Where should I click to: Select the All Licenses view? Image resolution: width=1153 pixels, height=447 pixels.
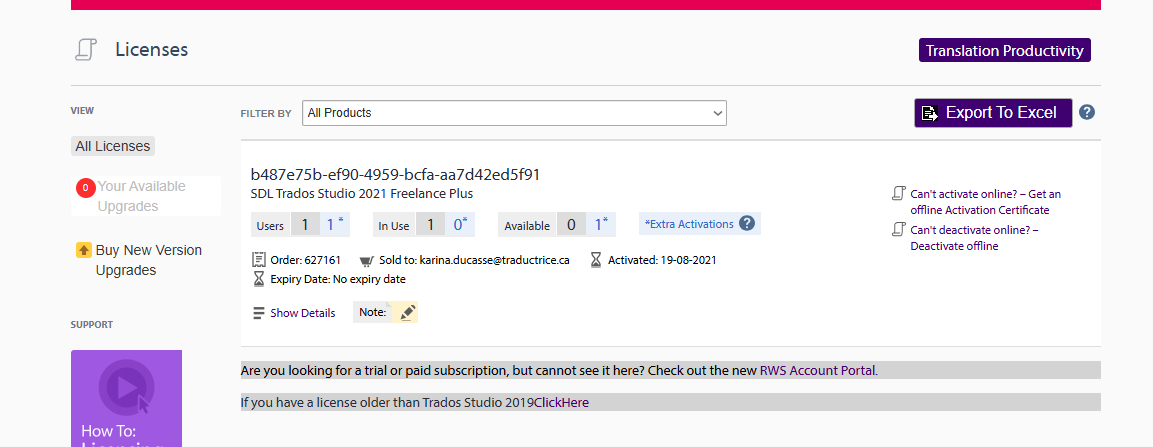113,146
